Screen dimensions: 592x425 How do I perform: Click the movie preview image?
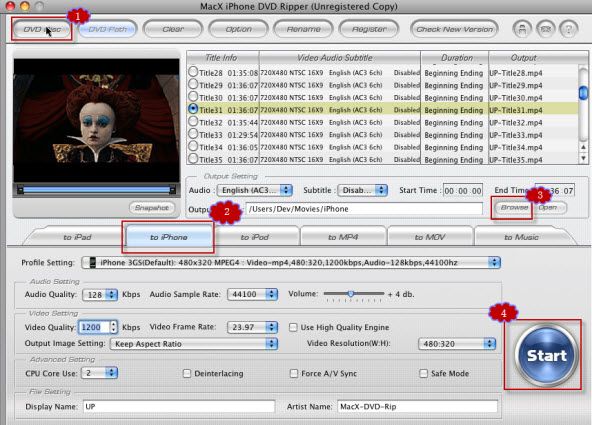point(96,121)
